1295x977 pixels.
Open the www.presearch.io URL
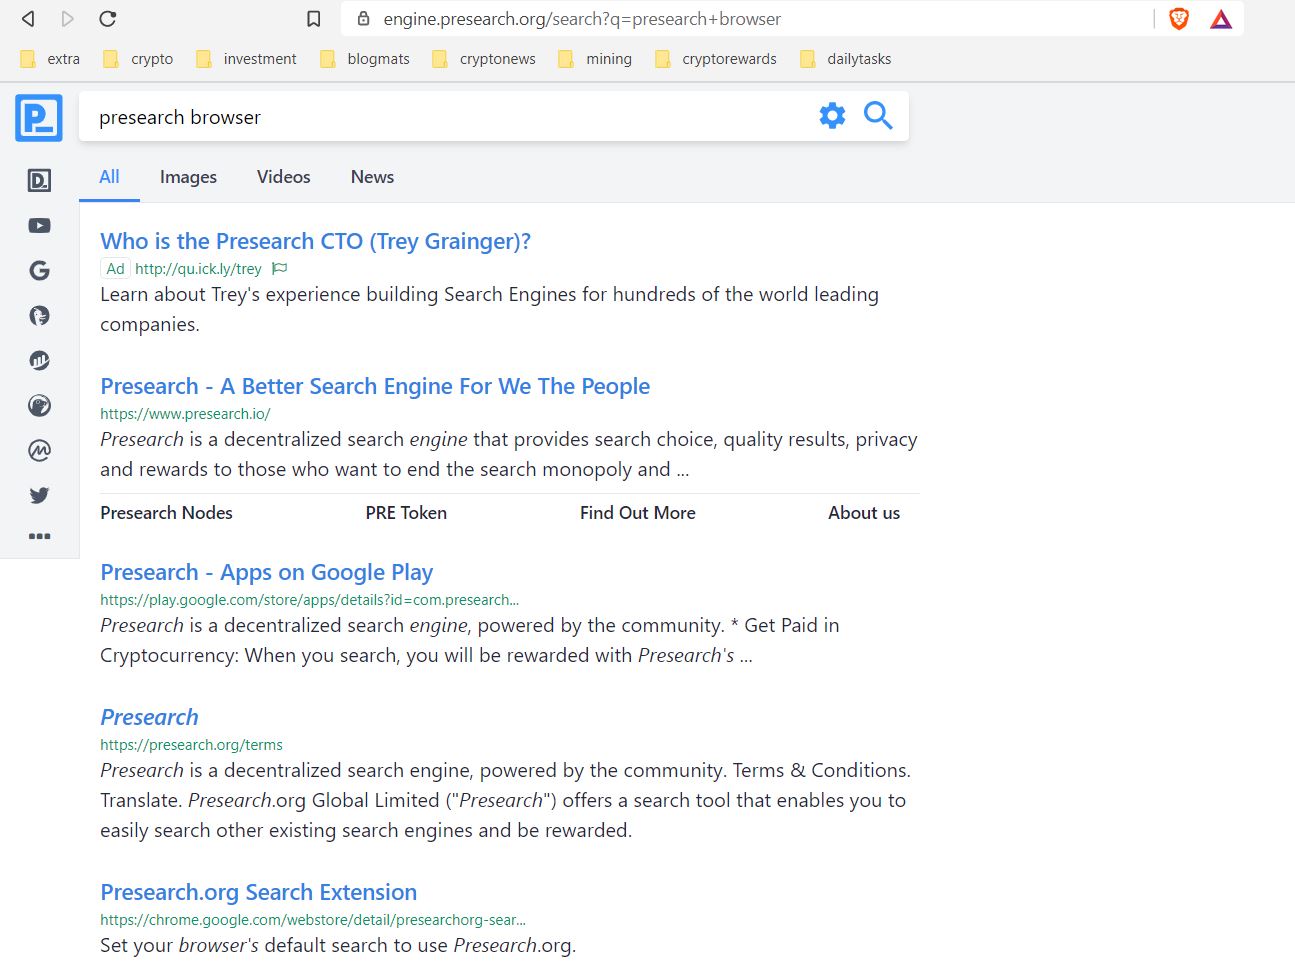[185, 414]
